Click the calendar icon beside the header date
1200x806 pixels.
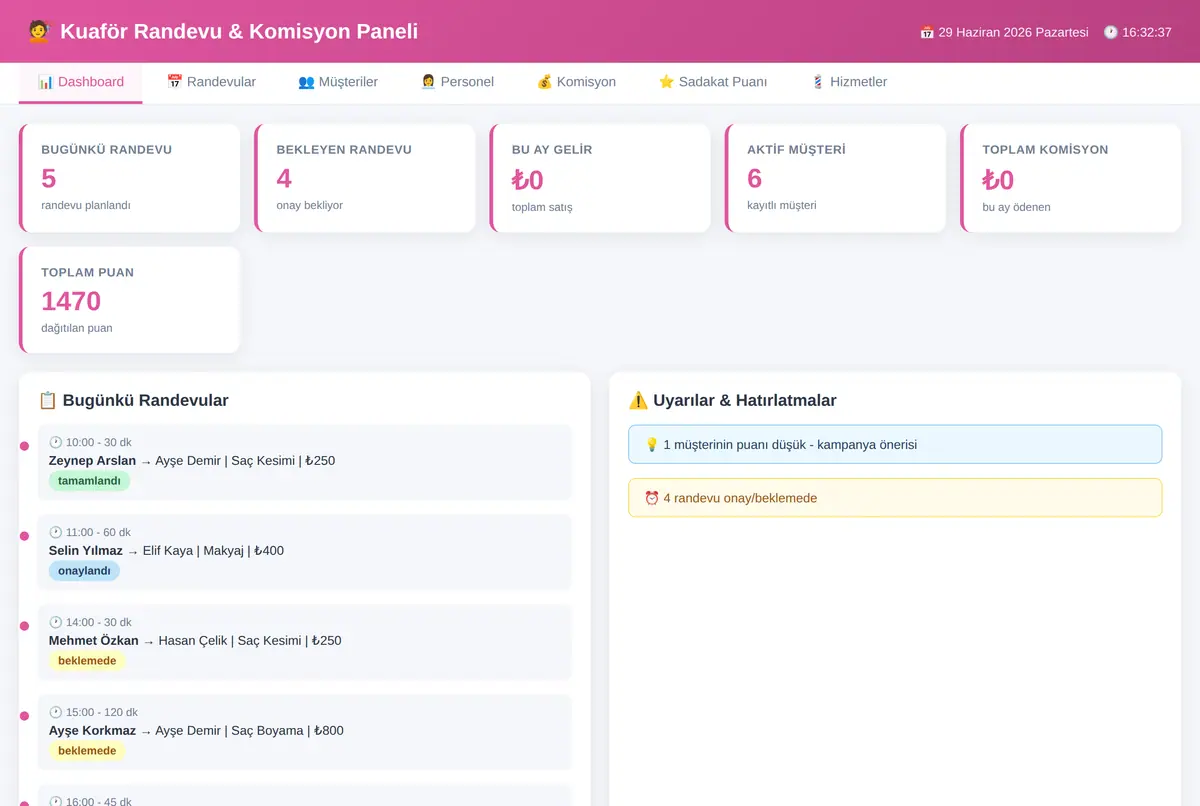click(x=927, y=32)
